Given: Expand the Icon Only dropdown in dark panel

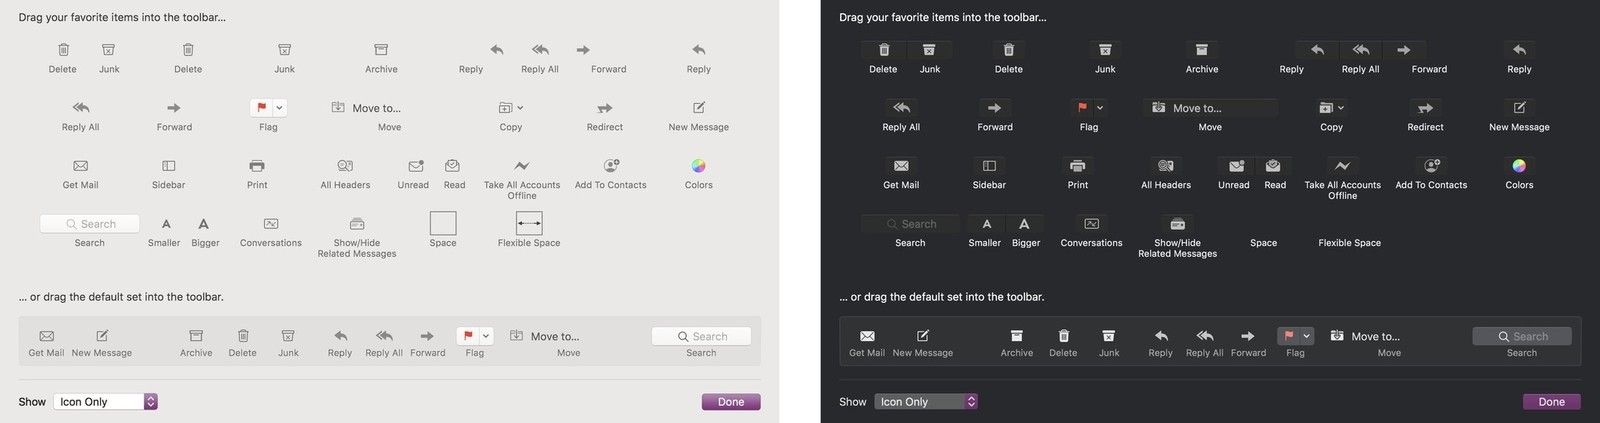Looking at the screenshot, I should click(x=925, y=402).
